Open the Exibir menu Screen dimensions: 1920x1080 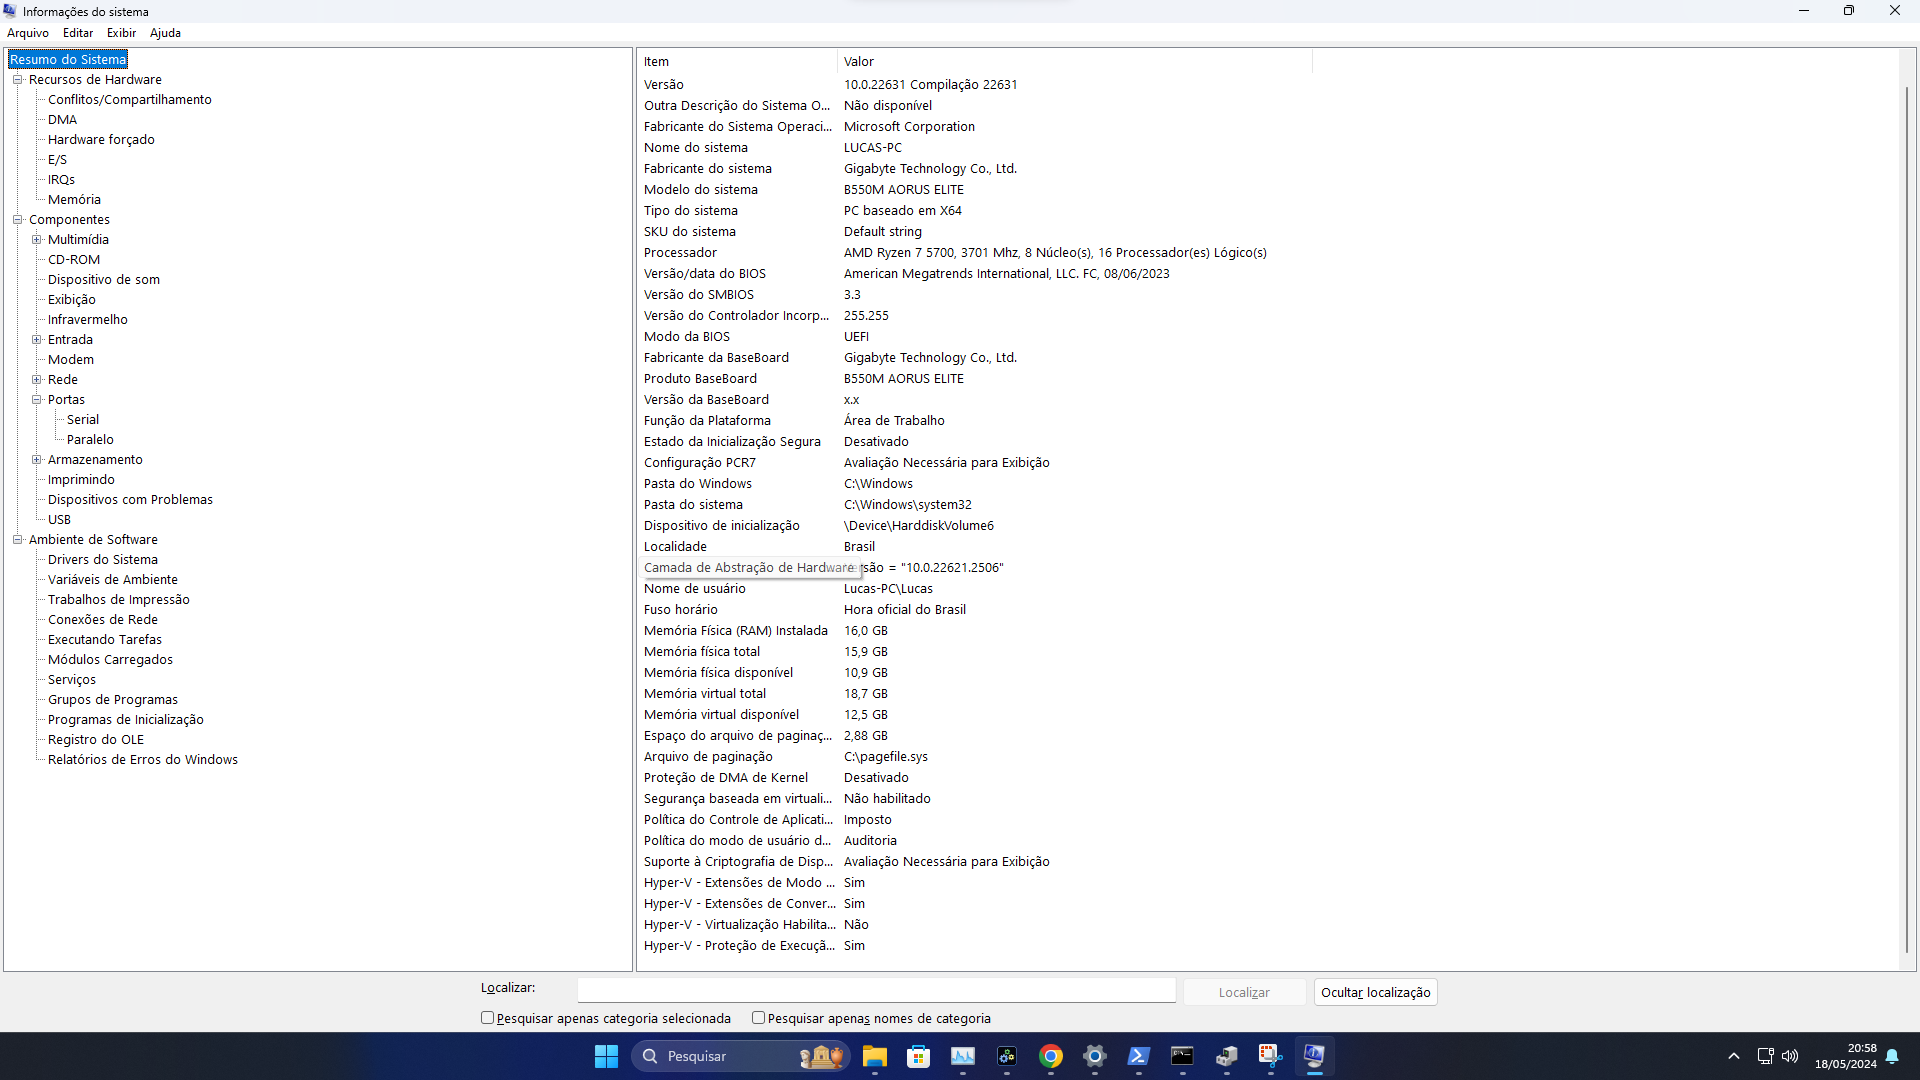tap(121, 33)
